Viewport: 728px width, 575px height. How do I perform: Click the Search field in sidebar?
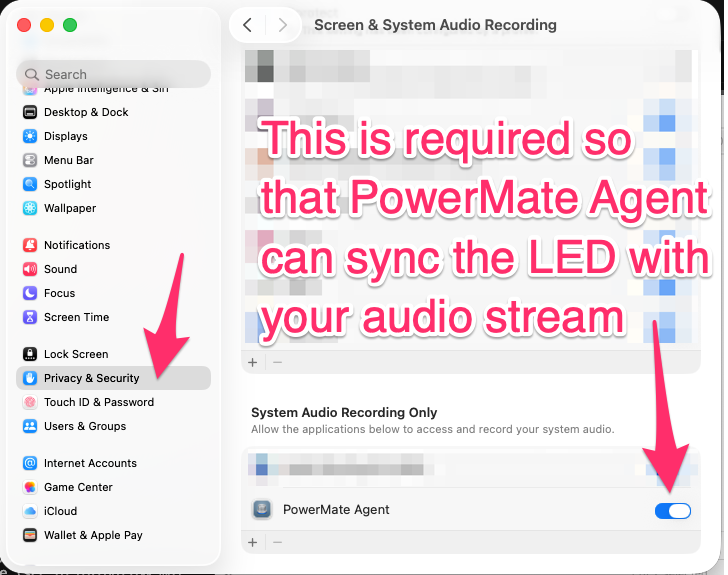(x=113, y=74)
